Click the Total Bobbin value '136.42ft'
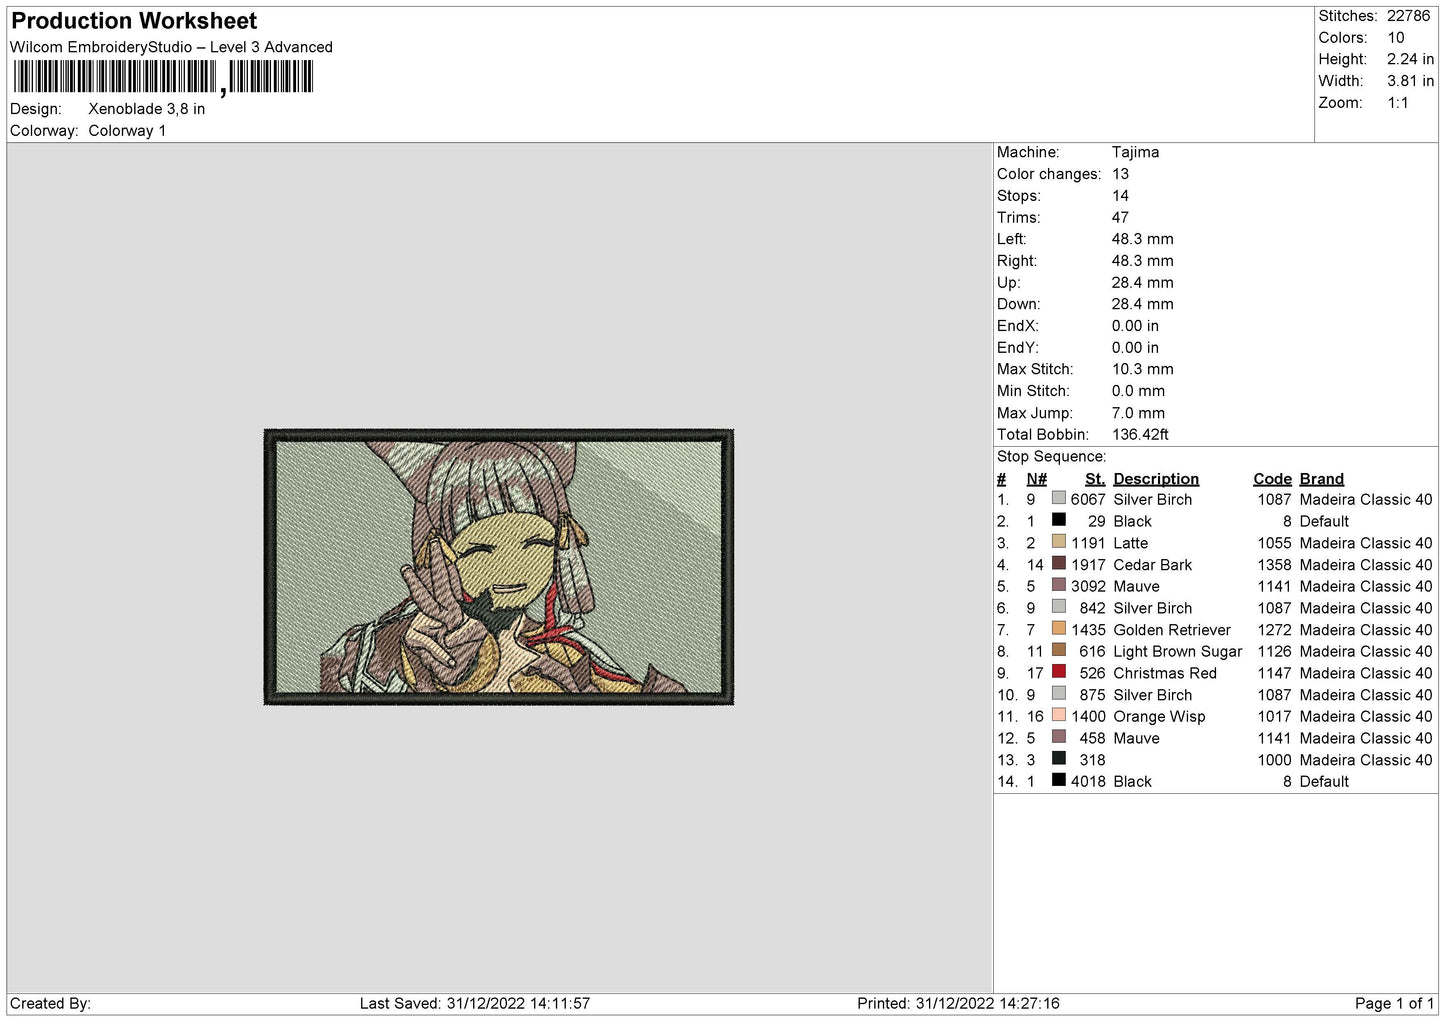The height and width of the screenshot is (1021, 1445). [x=1140, y=435]
